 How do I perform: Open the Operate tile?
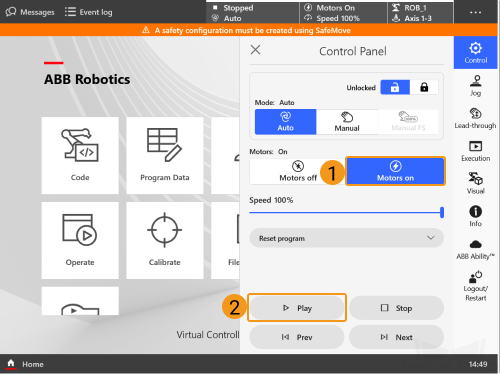pos(80,240)
